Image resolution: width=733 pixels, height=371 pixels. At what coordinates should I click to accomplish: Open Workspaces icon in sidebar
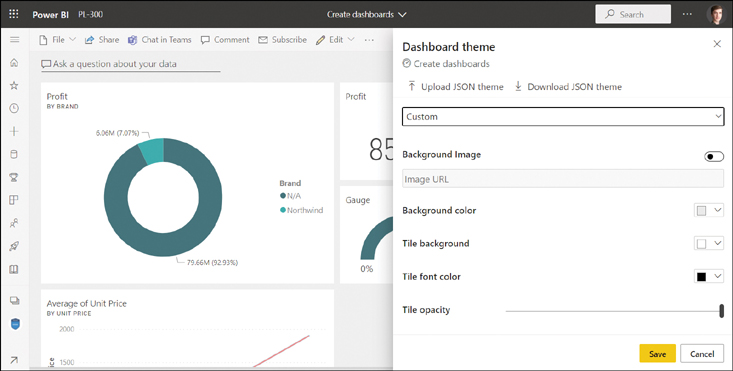14,300
